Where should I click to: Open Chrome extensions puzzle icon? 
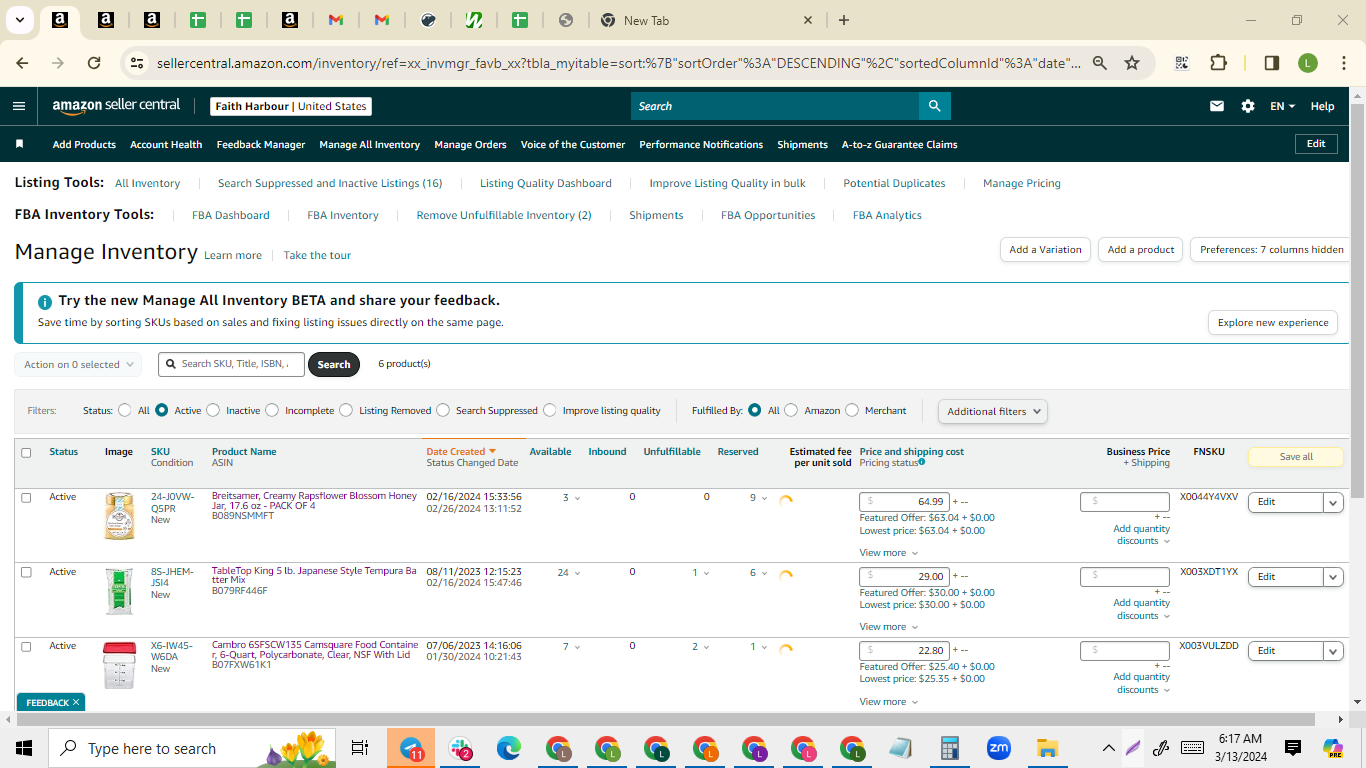click(1218, 63)
